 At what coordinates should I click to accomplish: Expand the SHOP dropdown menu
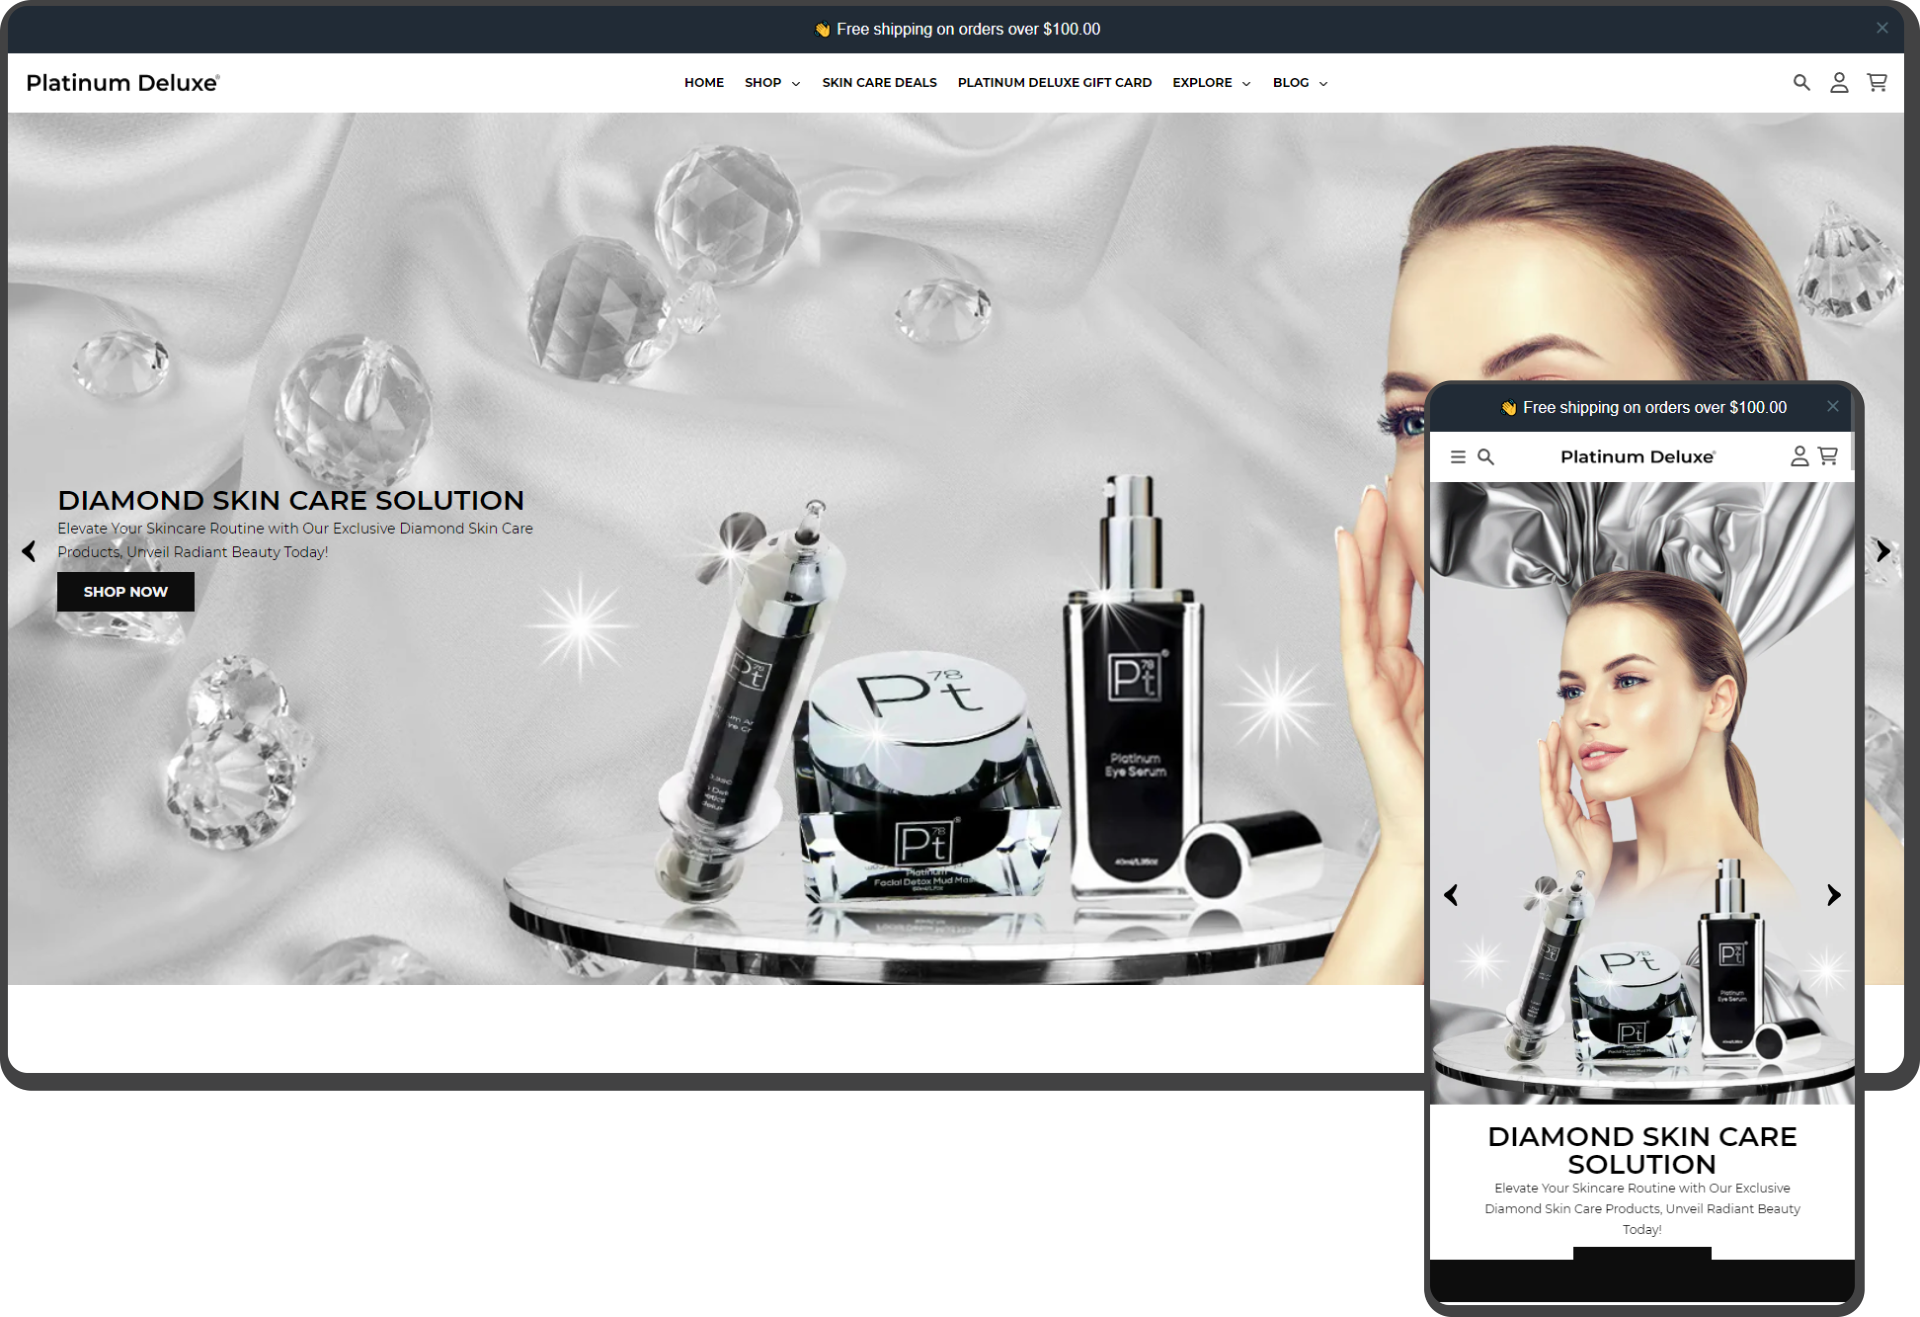coord(772,83)
